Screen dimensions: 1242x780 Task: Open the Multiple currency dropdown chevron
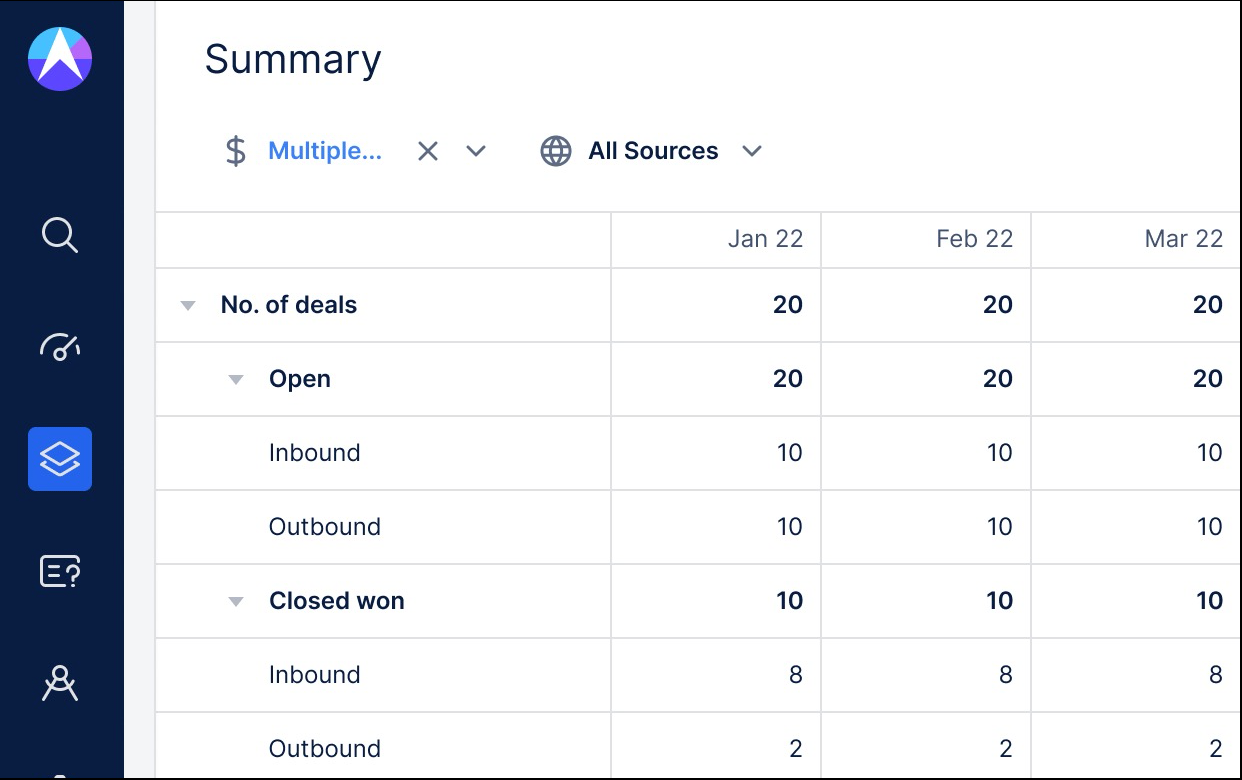(x=476, y=151)
